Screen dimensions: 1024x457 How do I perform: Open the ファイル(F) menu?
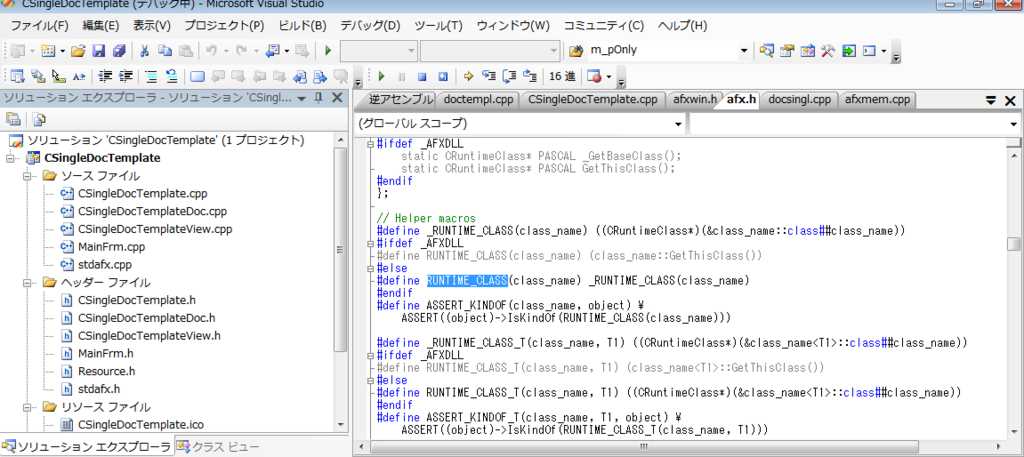(39, 26)
